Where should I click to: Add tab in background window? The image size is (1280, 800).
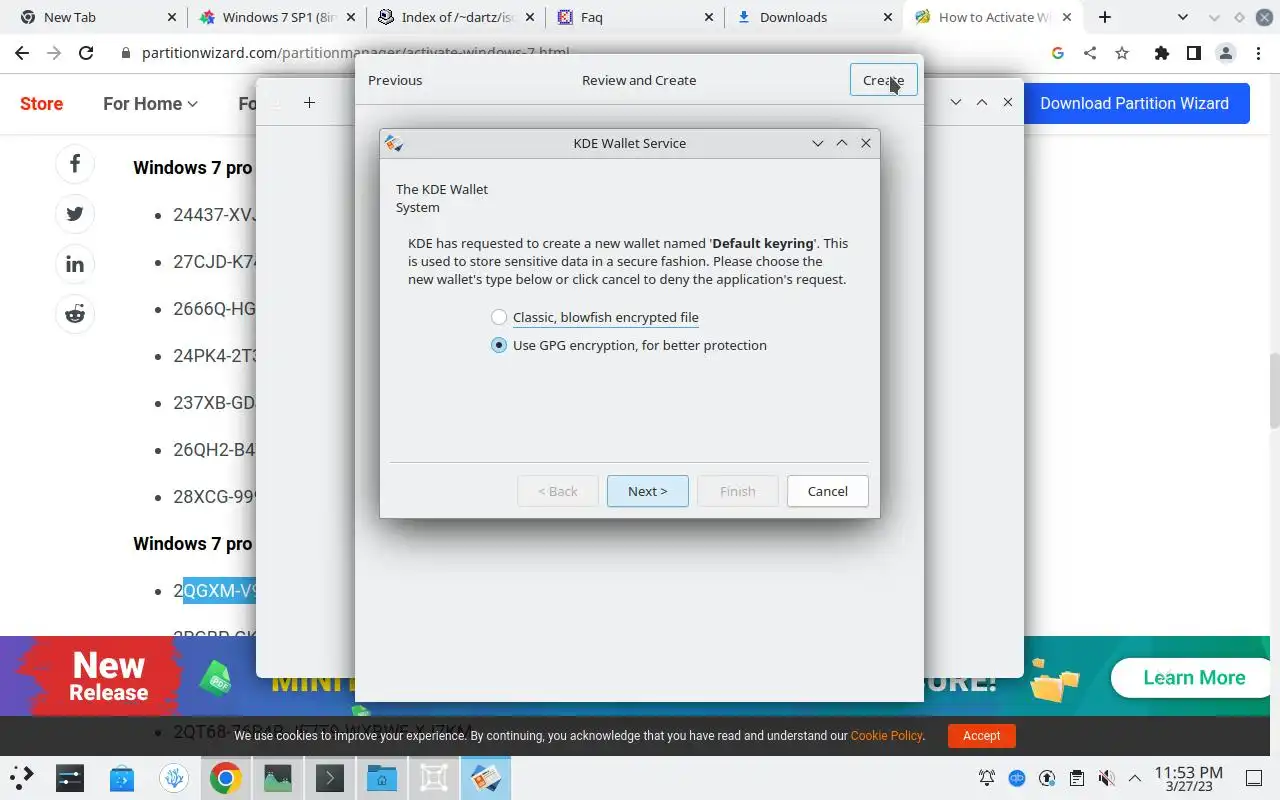pyautogui.click(x=309, y=103)
